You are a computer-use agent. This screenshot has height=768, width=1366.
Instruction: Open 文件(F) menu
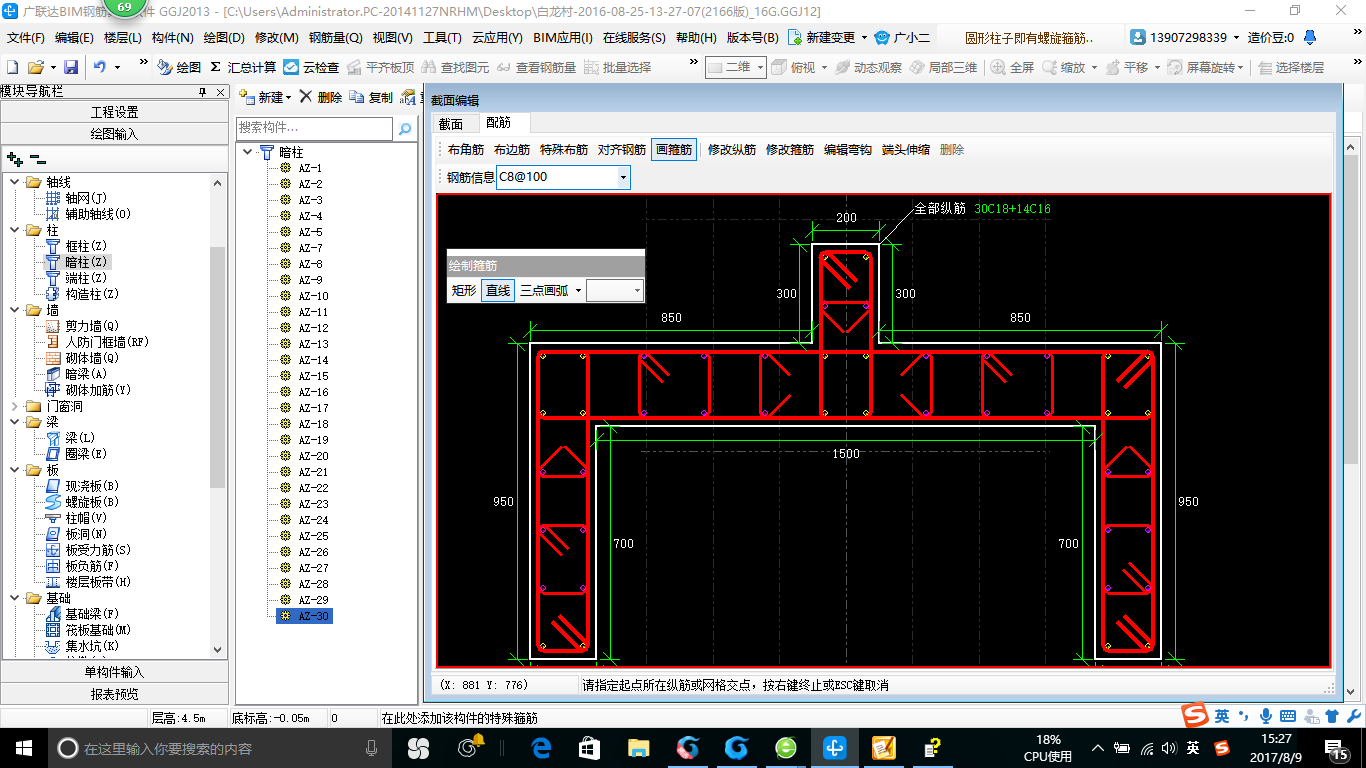click(26, 38)
